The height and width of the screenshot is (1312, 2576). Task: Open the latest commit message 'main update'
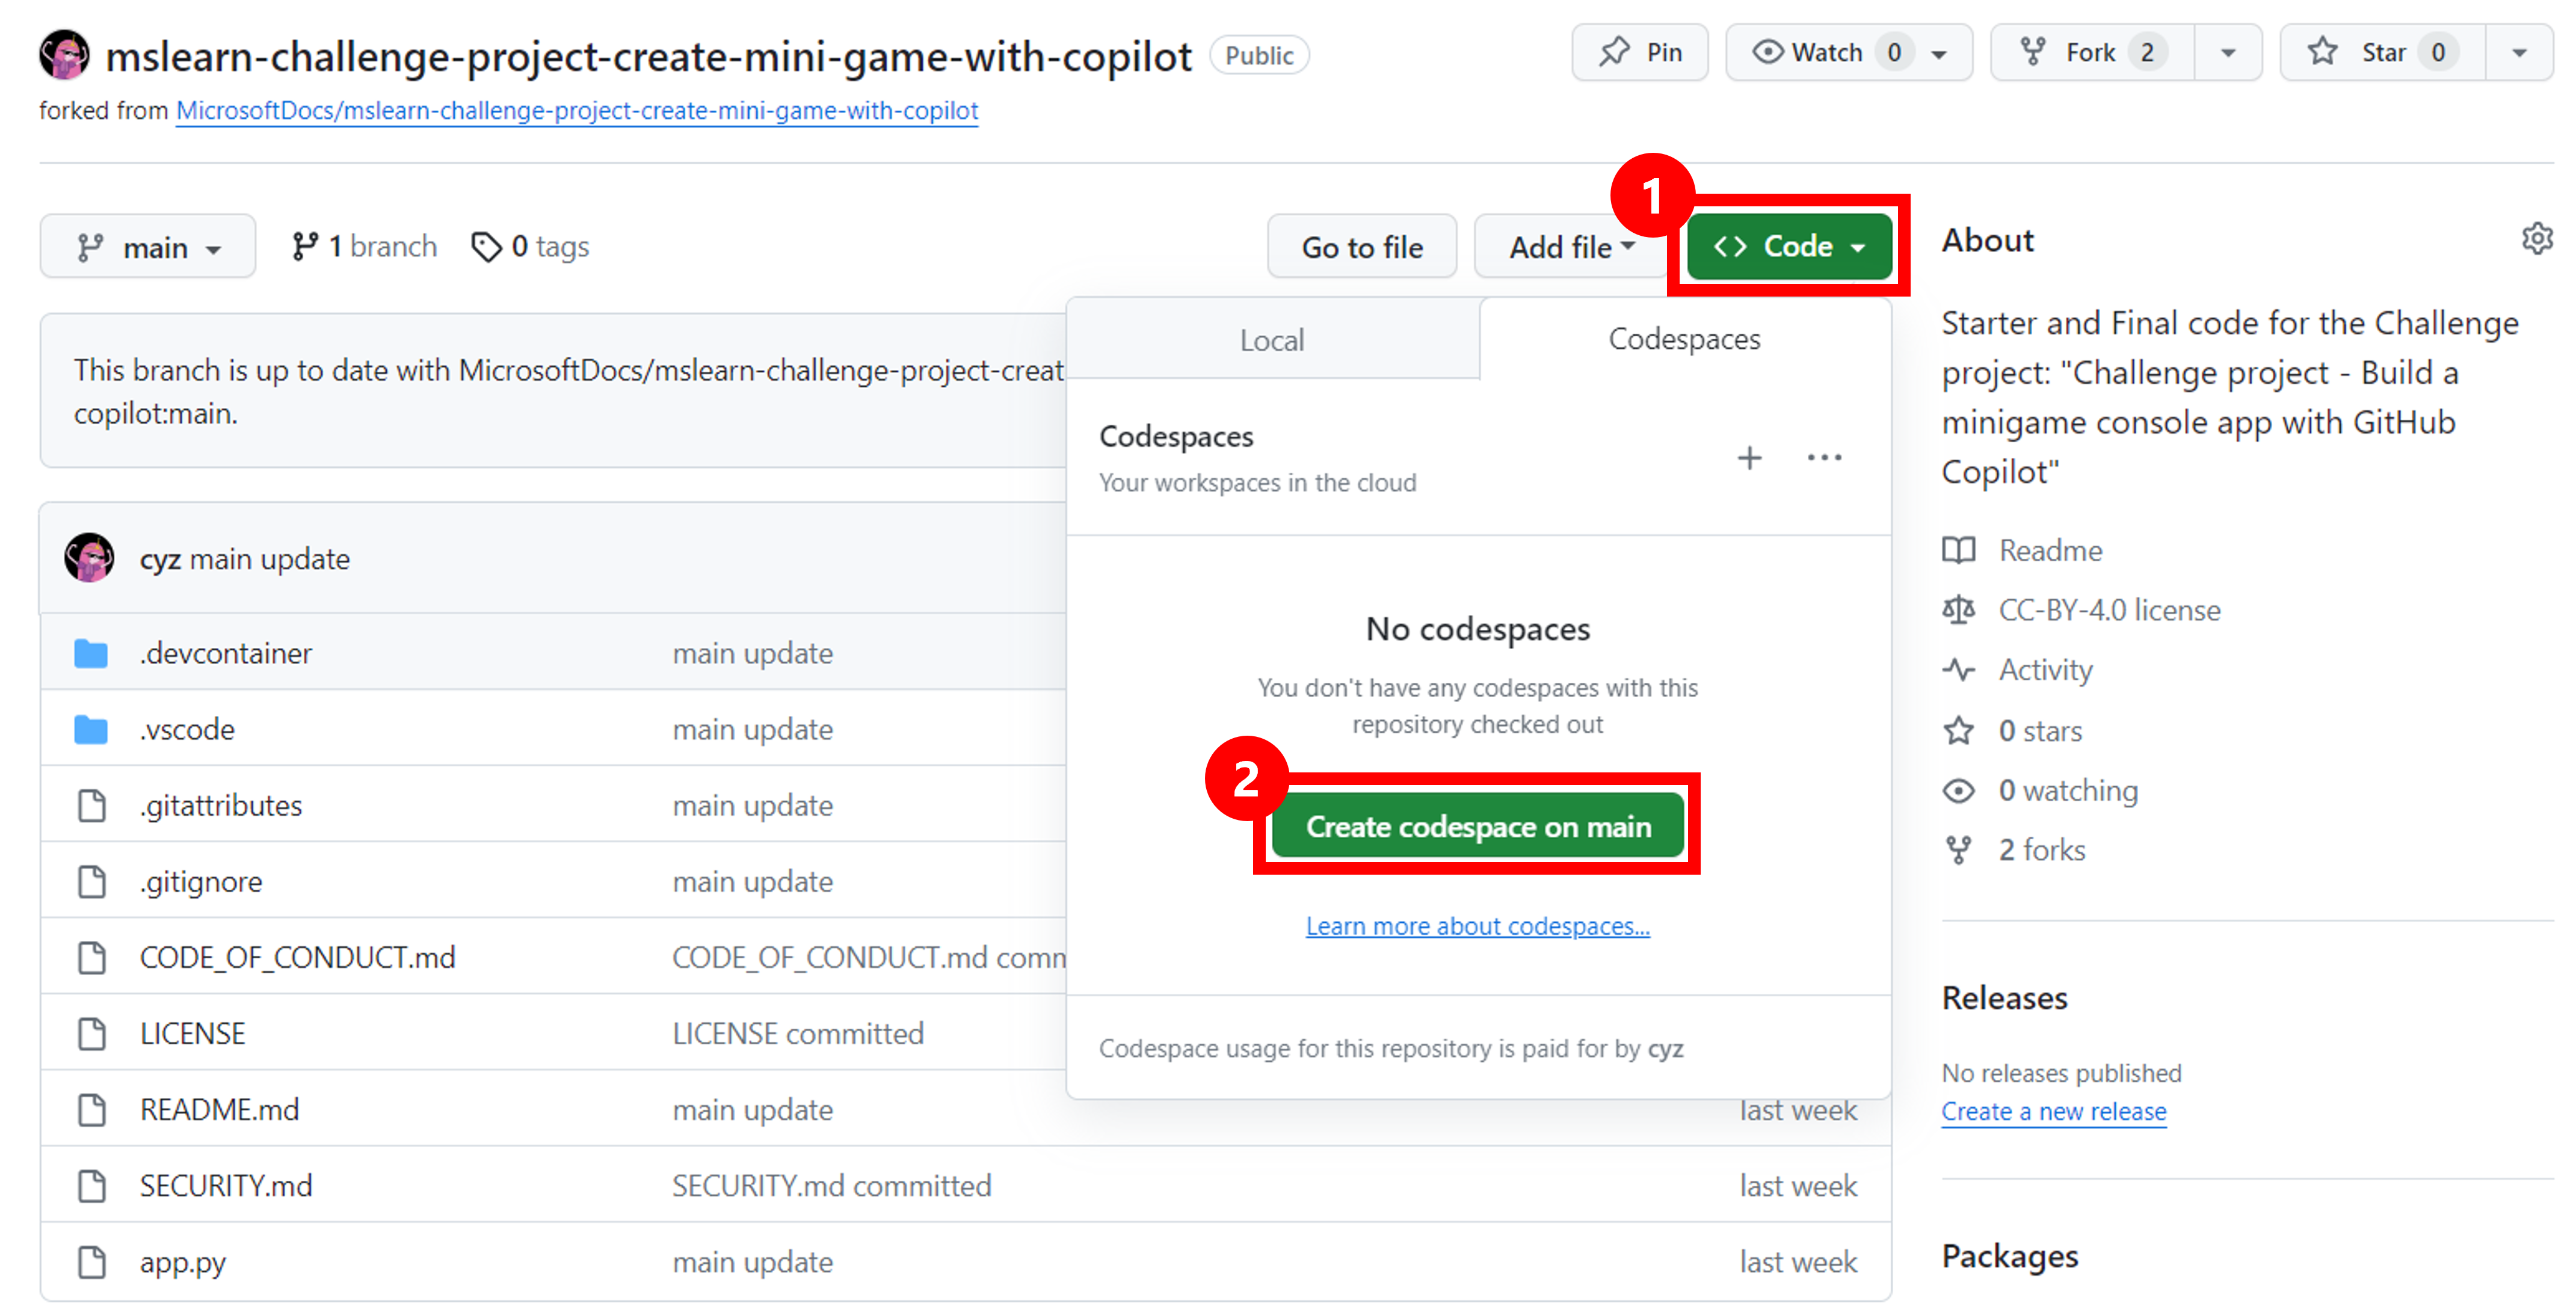coord(270,559)
